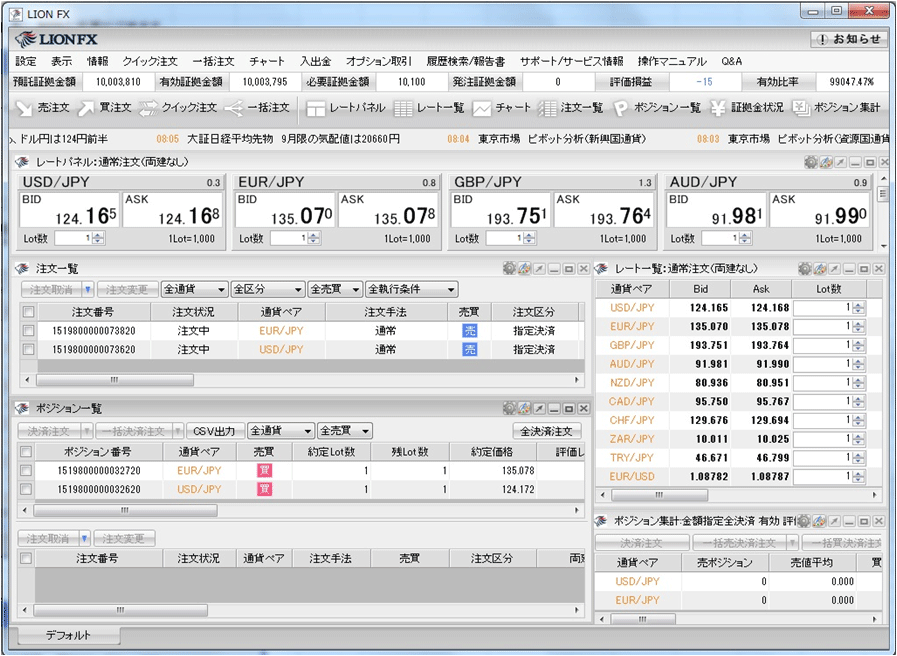Expand the 全通貨 filter in ポジション一覧
This screenshot has width=897, height=656.
(281, 431)
